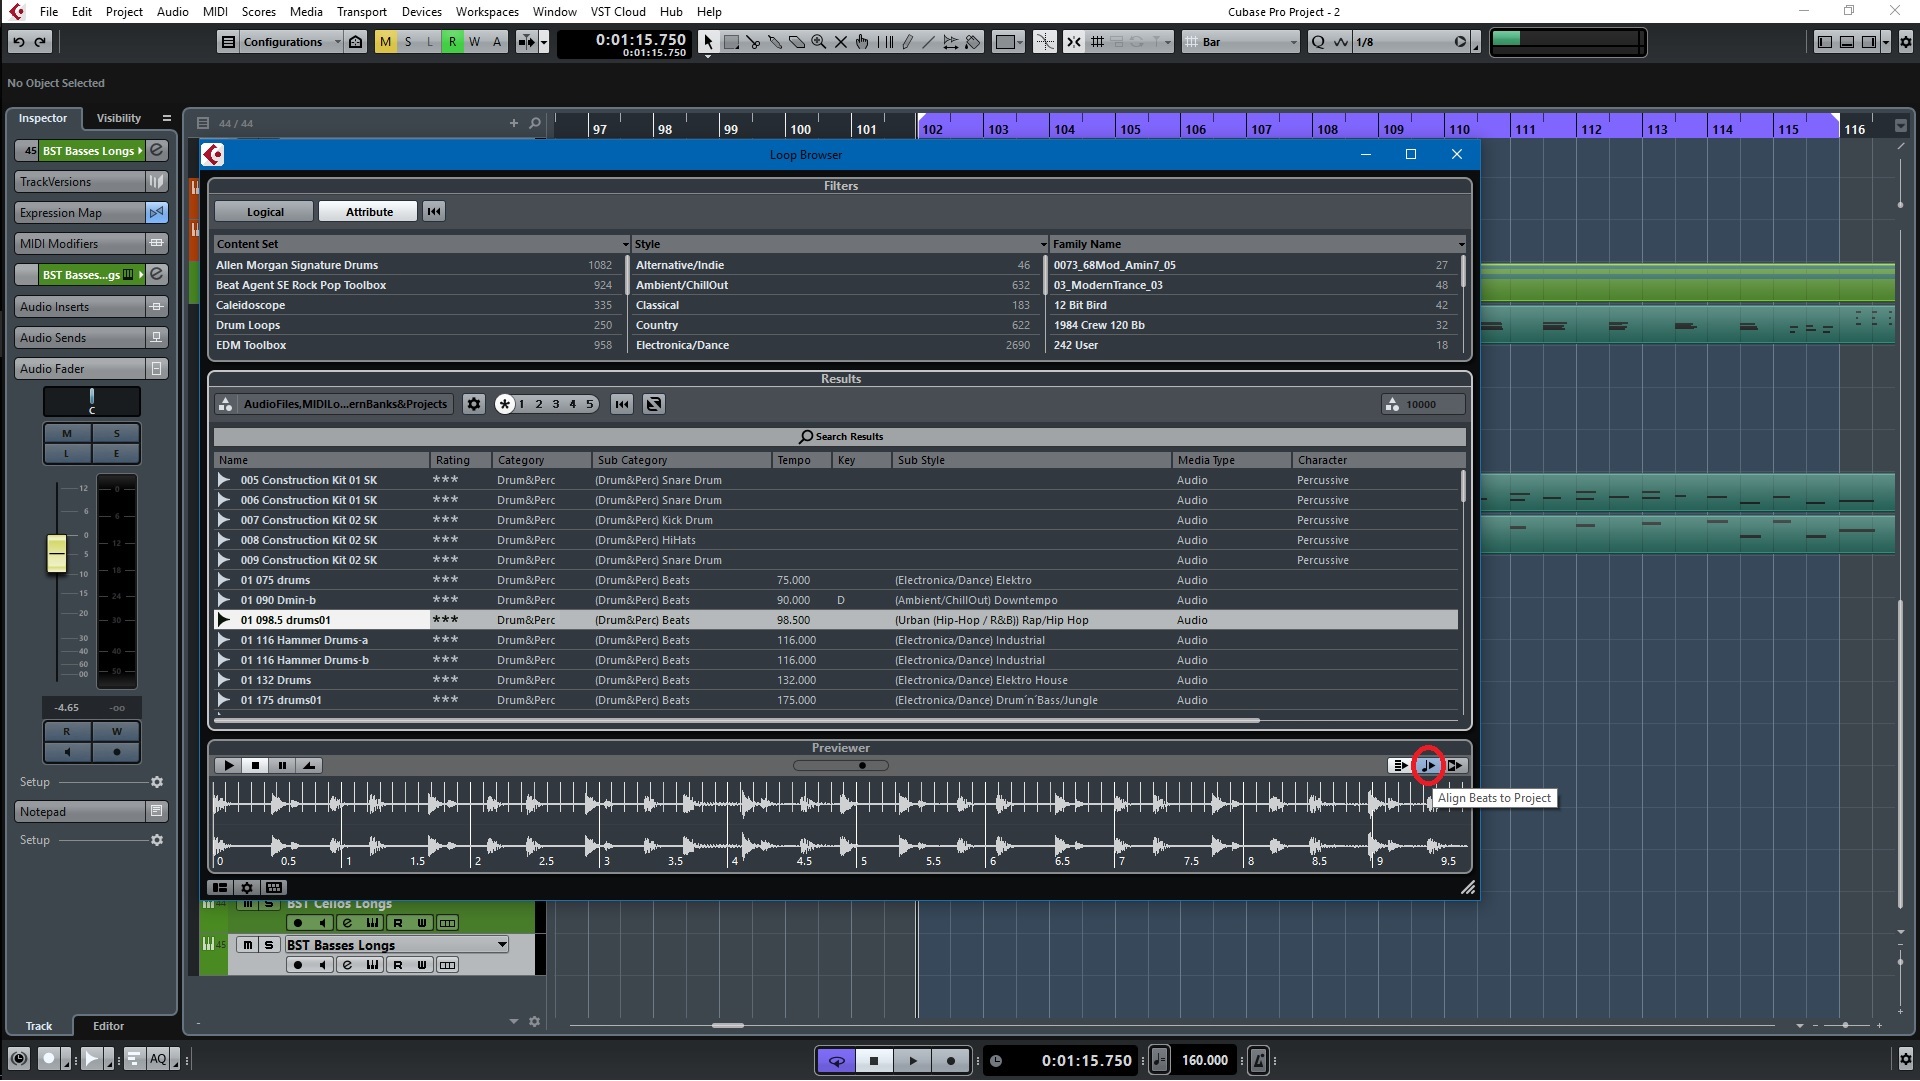Toggle the Mute M state button

click(x=385, y=42)
